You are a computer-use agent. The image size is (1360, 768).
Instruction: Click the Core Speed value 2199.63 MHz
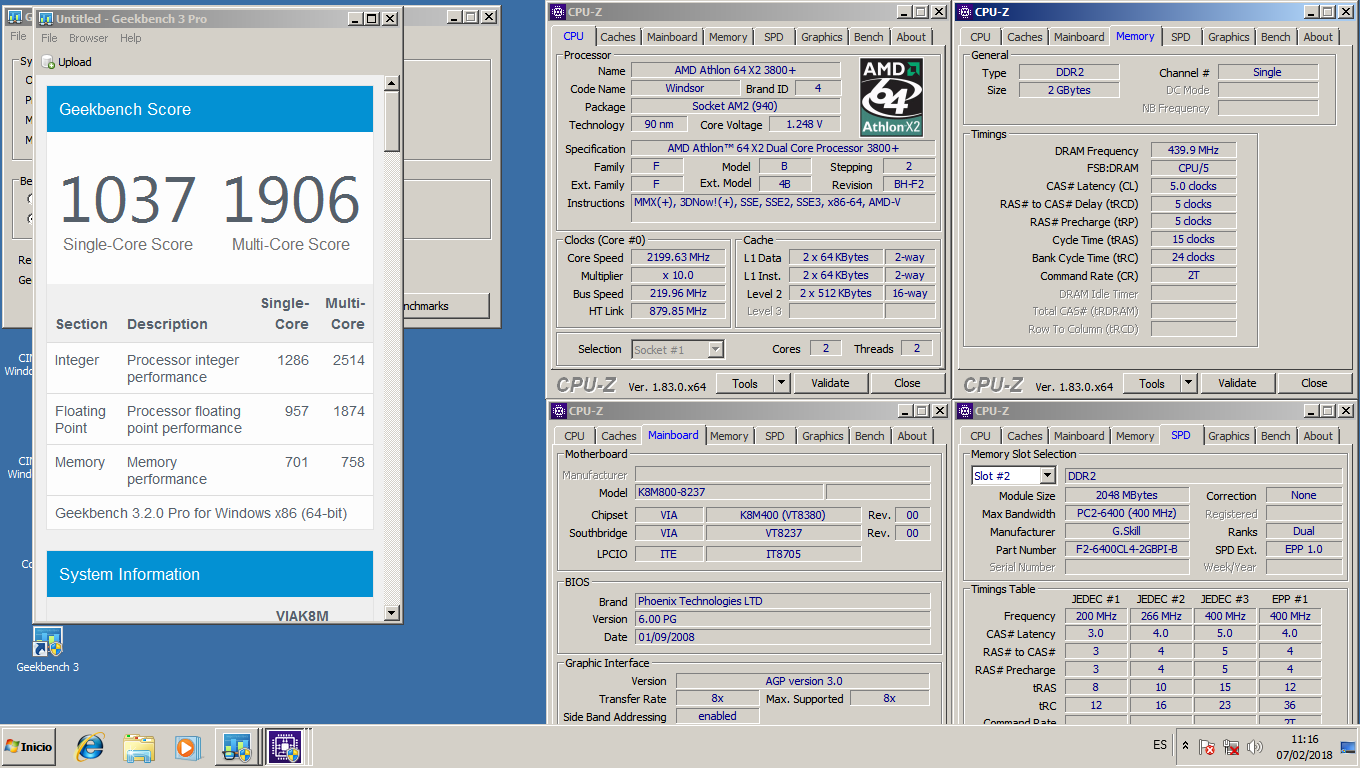click(676, 257)
